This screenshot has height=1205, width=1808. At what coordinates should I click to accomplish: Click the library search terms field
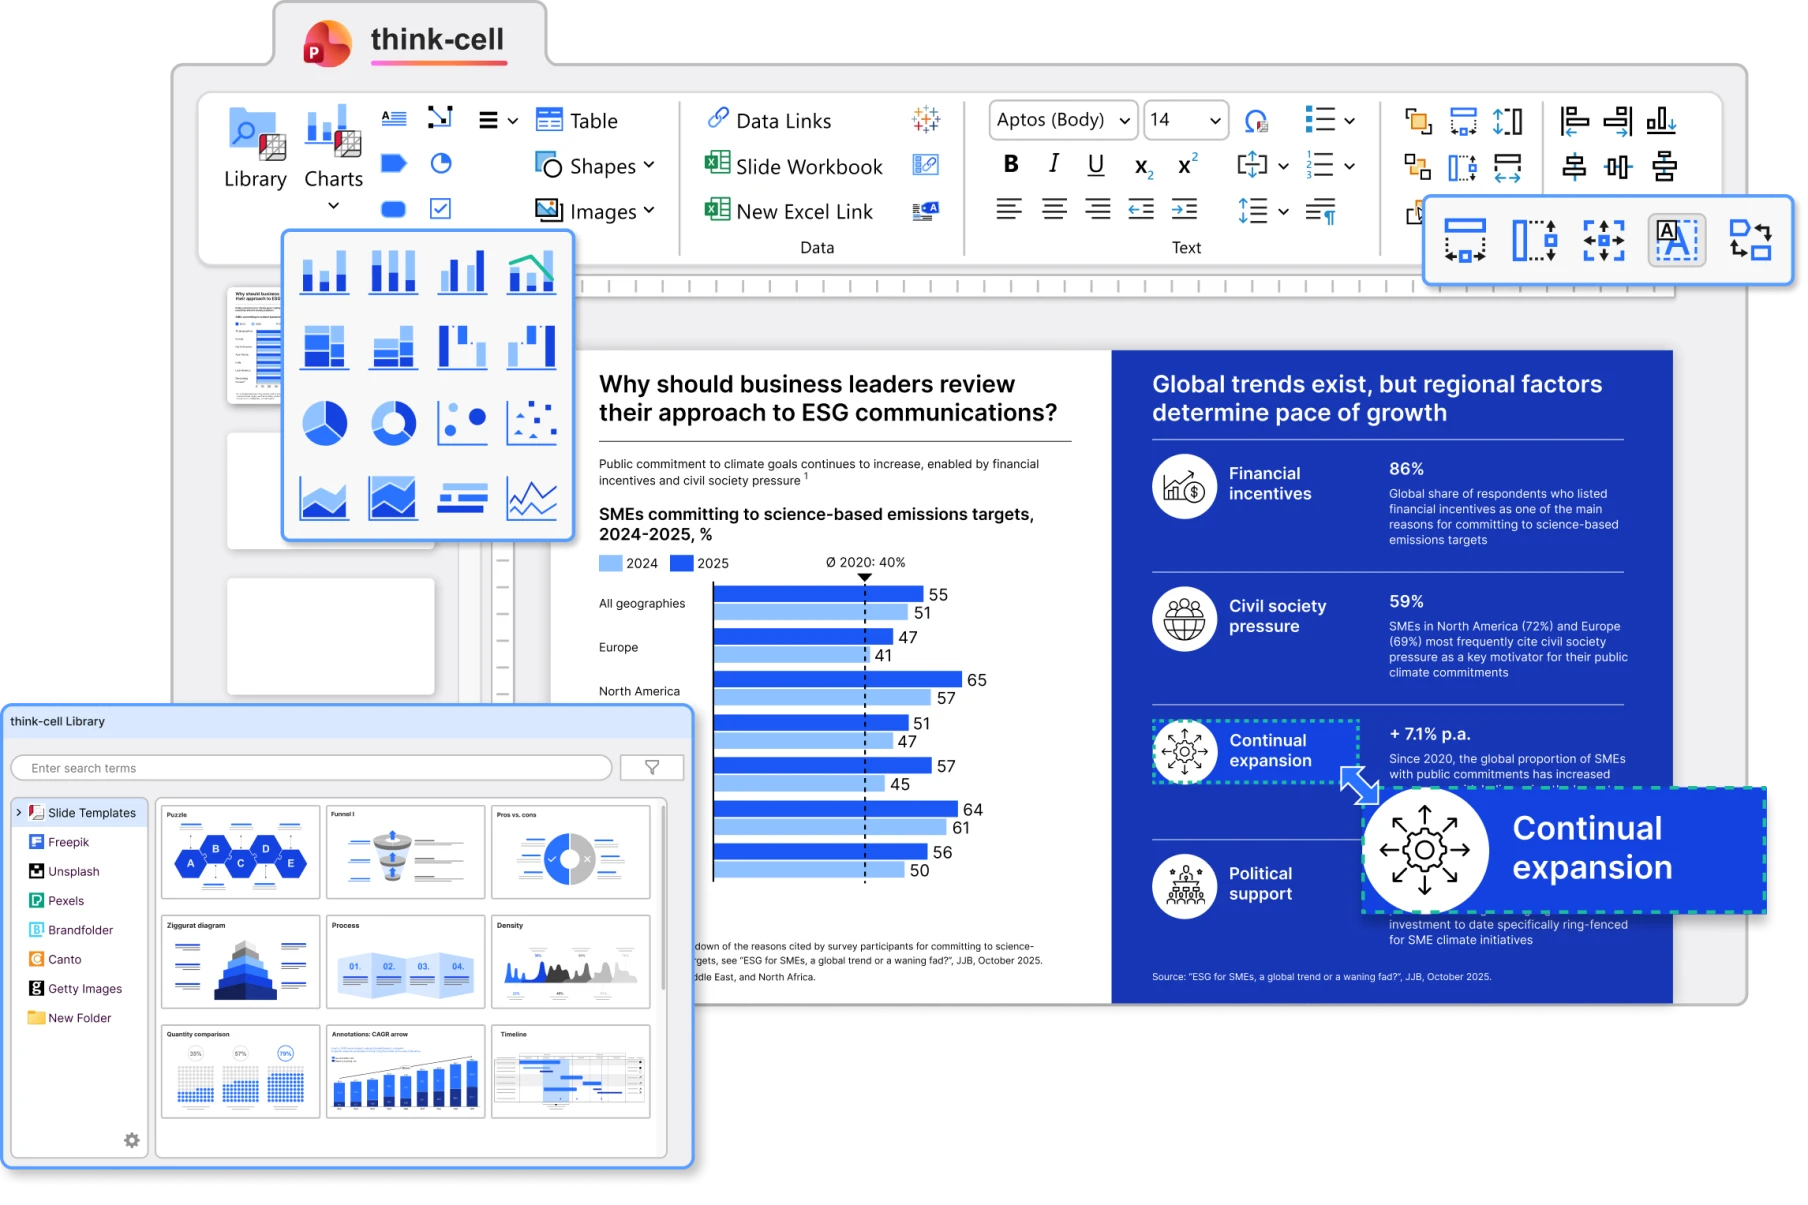point(310,768)
